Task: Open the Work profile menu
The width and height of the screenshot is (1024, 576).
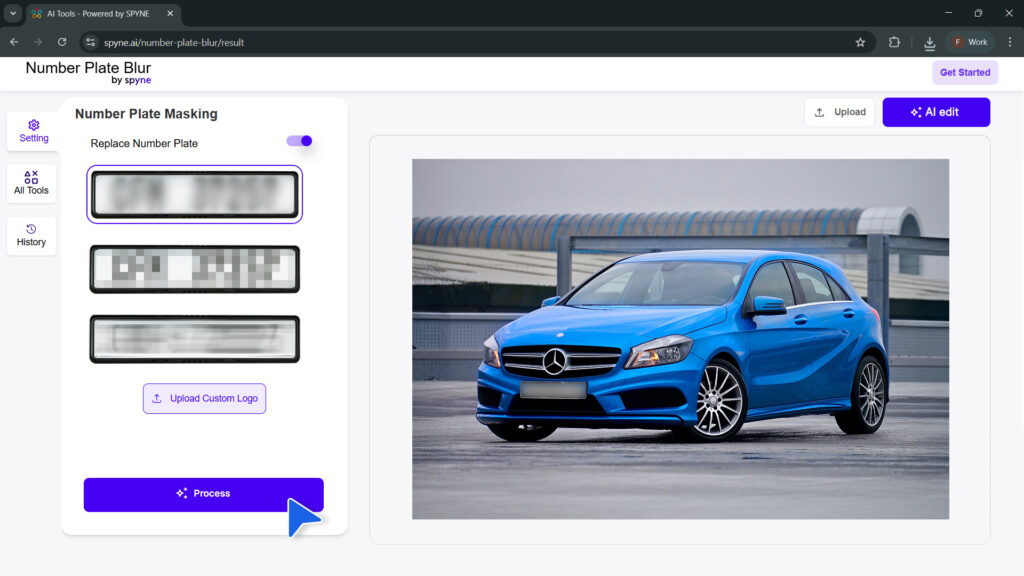Action: (x=970, y=42)
